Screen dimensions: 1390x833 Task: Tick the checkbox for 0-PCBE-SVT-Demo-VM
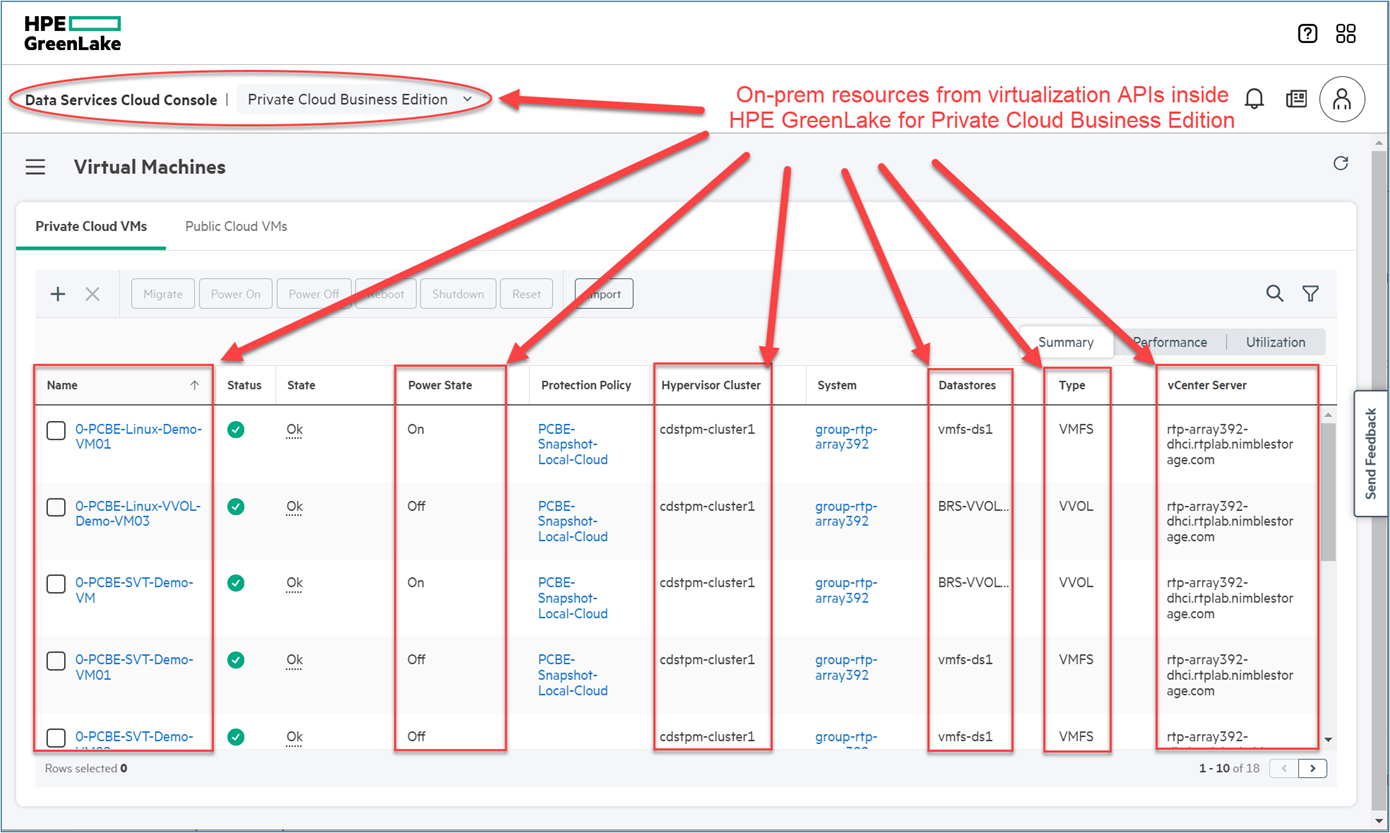click(x=56, y=584)
